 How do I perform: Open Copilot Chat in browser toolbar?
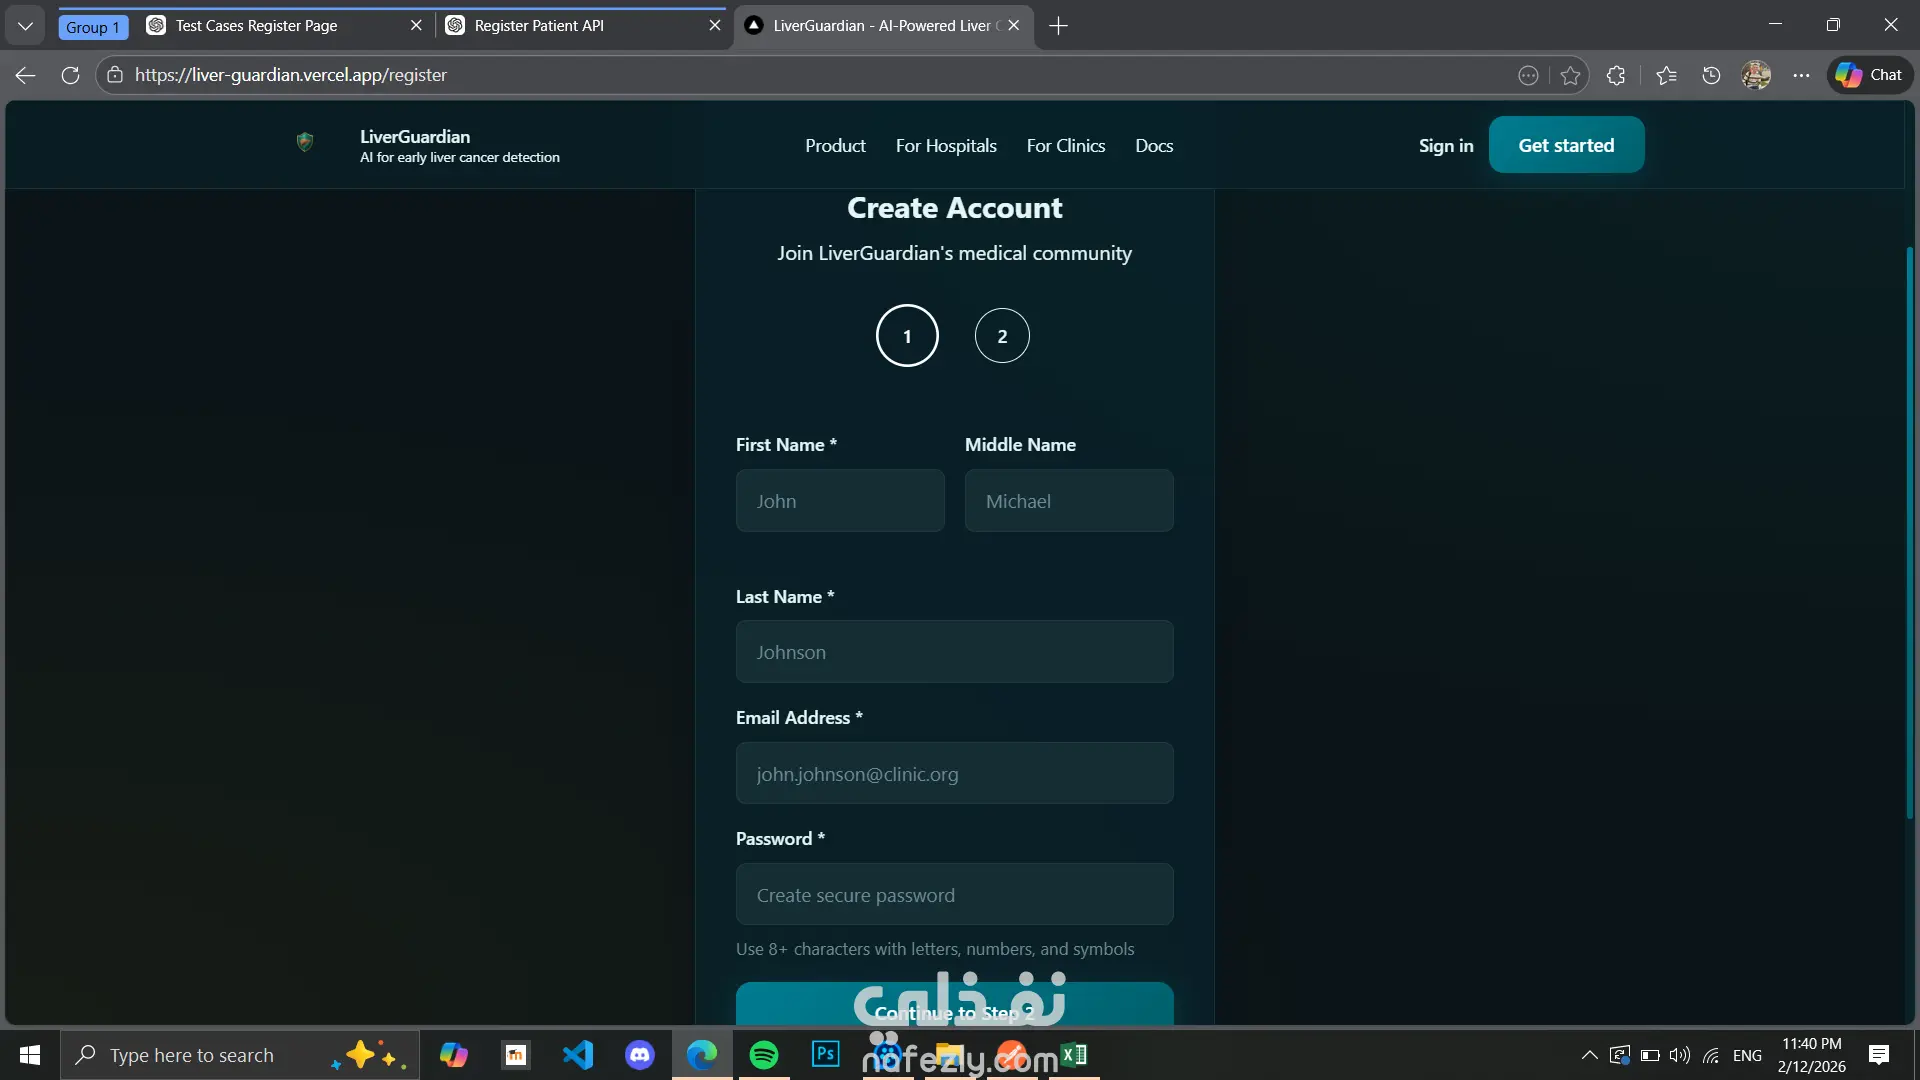click(x=1869, y=75)
